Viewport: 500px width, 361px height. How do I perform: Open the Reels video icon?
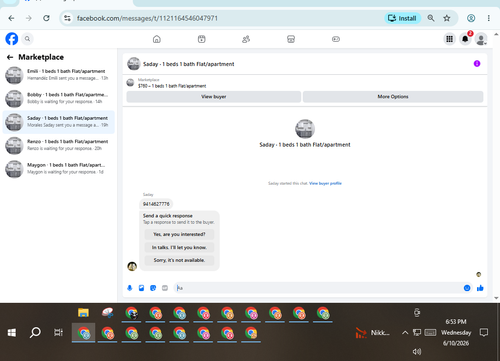click(x=202, y=39)
